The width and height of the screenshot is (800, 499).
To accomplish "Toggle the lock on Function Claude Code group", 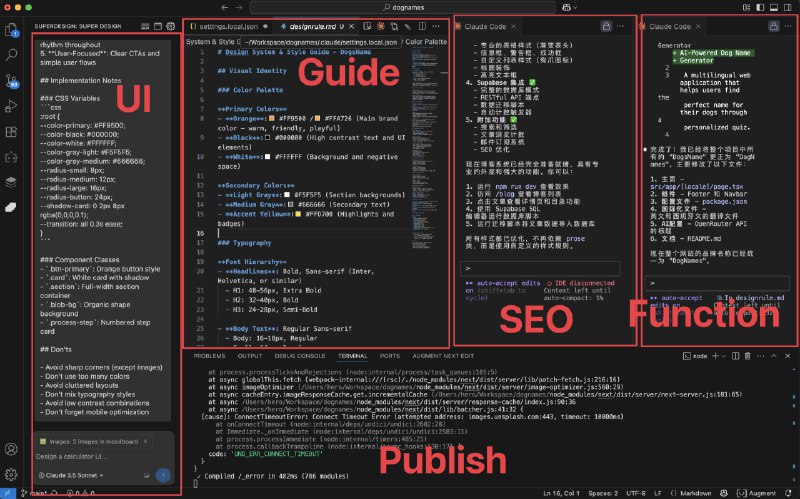I will click(774, 26).
